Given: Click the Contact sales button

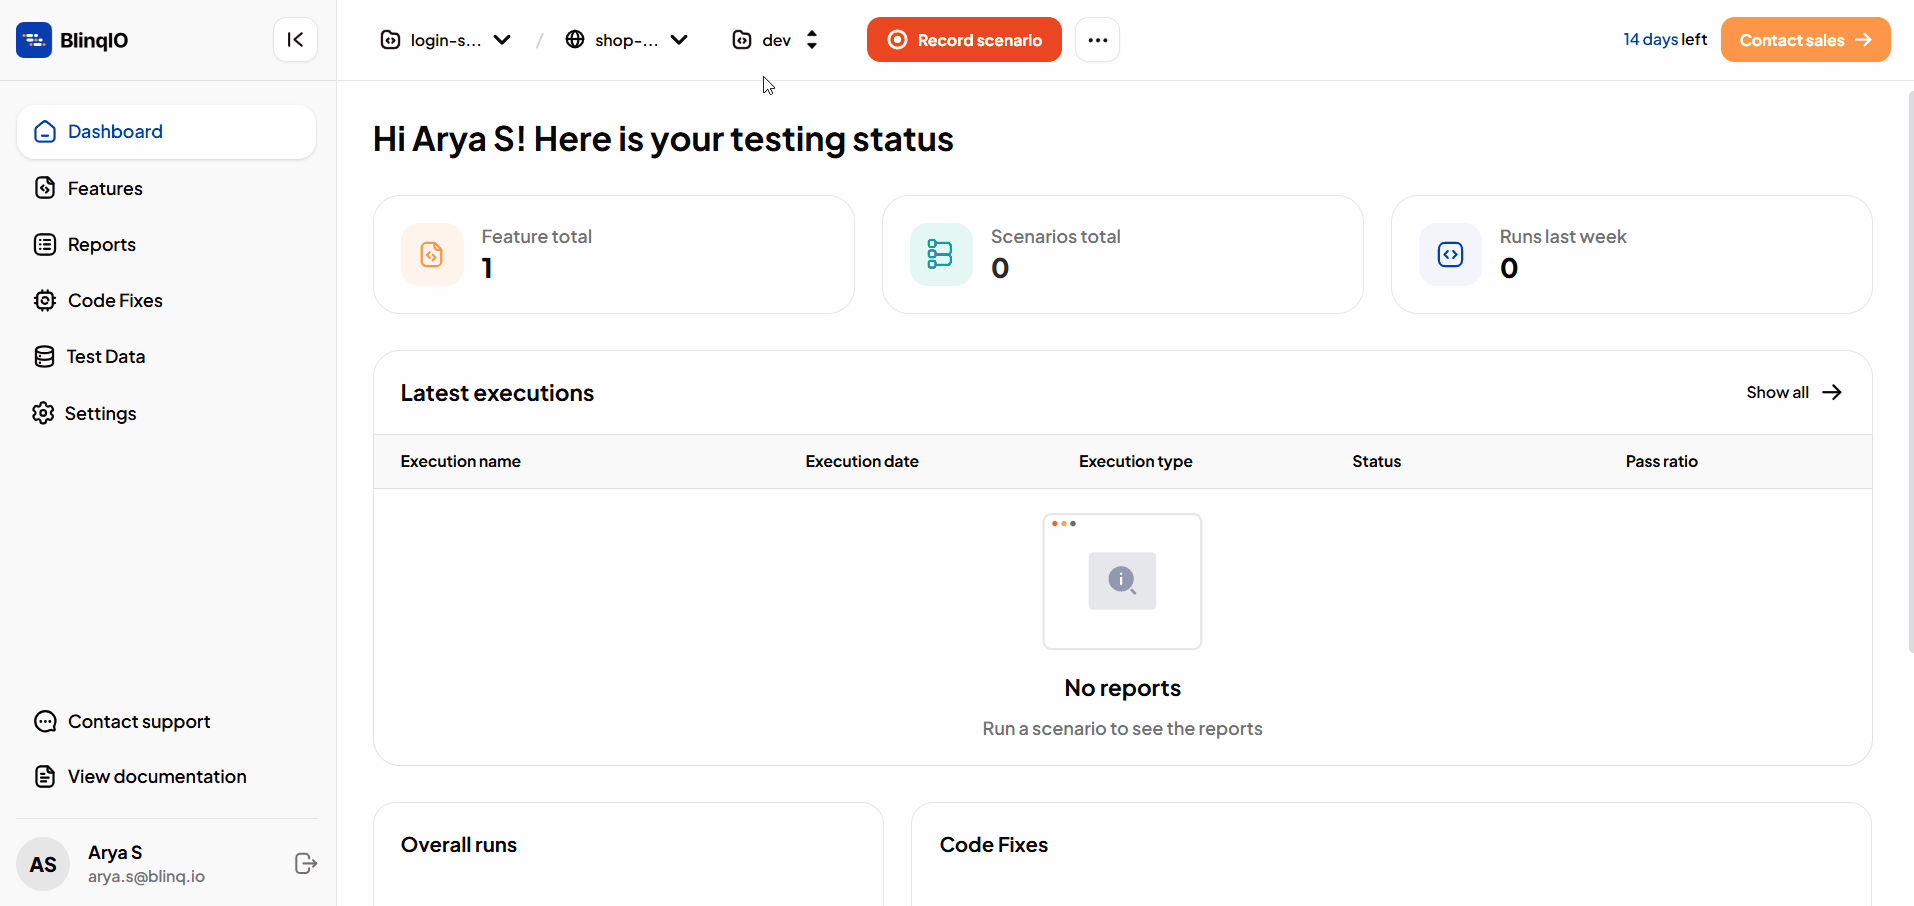Looking at the screenshot, I should pos(1804,40).
